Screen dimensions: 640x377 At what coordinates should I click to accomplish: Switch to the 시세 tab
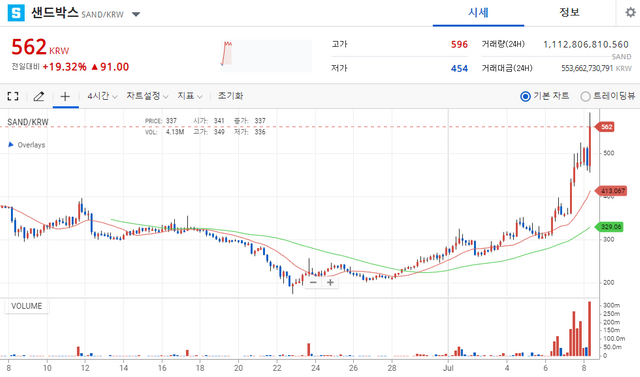pyautogui.click(x=478, y=13)
